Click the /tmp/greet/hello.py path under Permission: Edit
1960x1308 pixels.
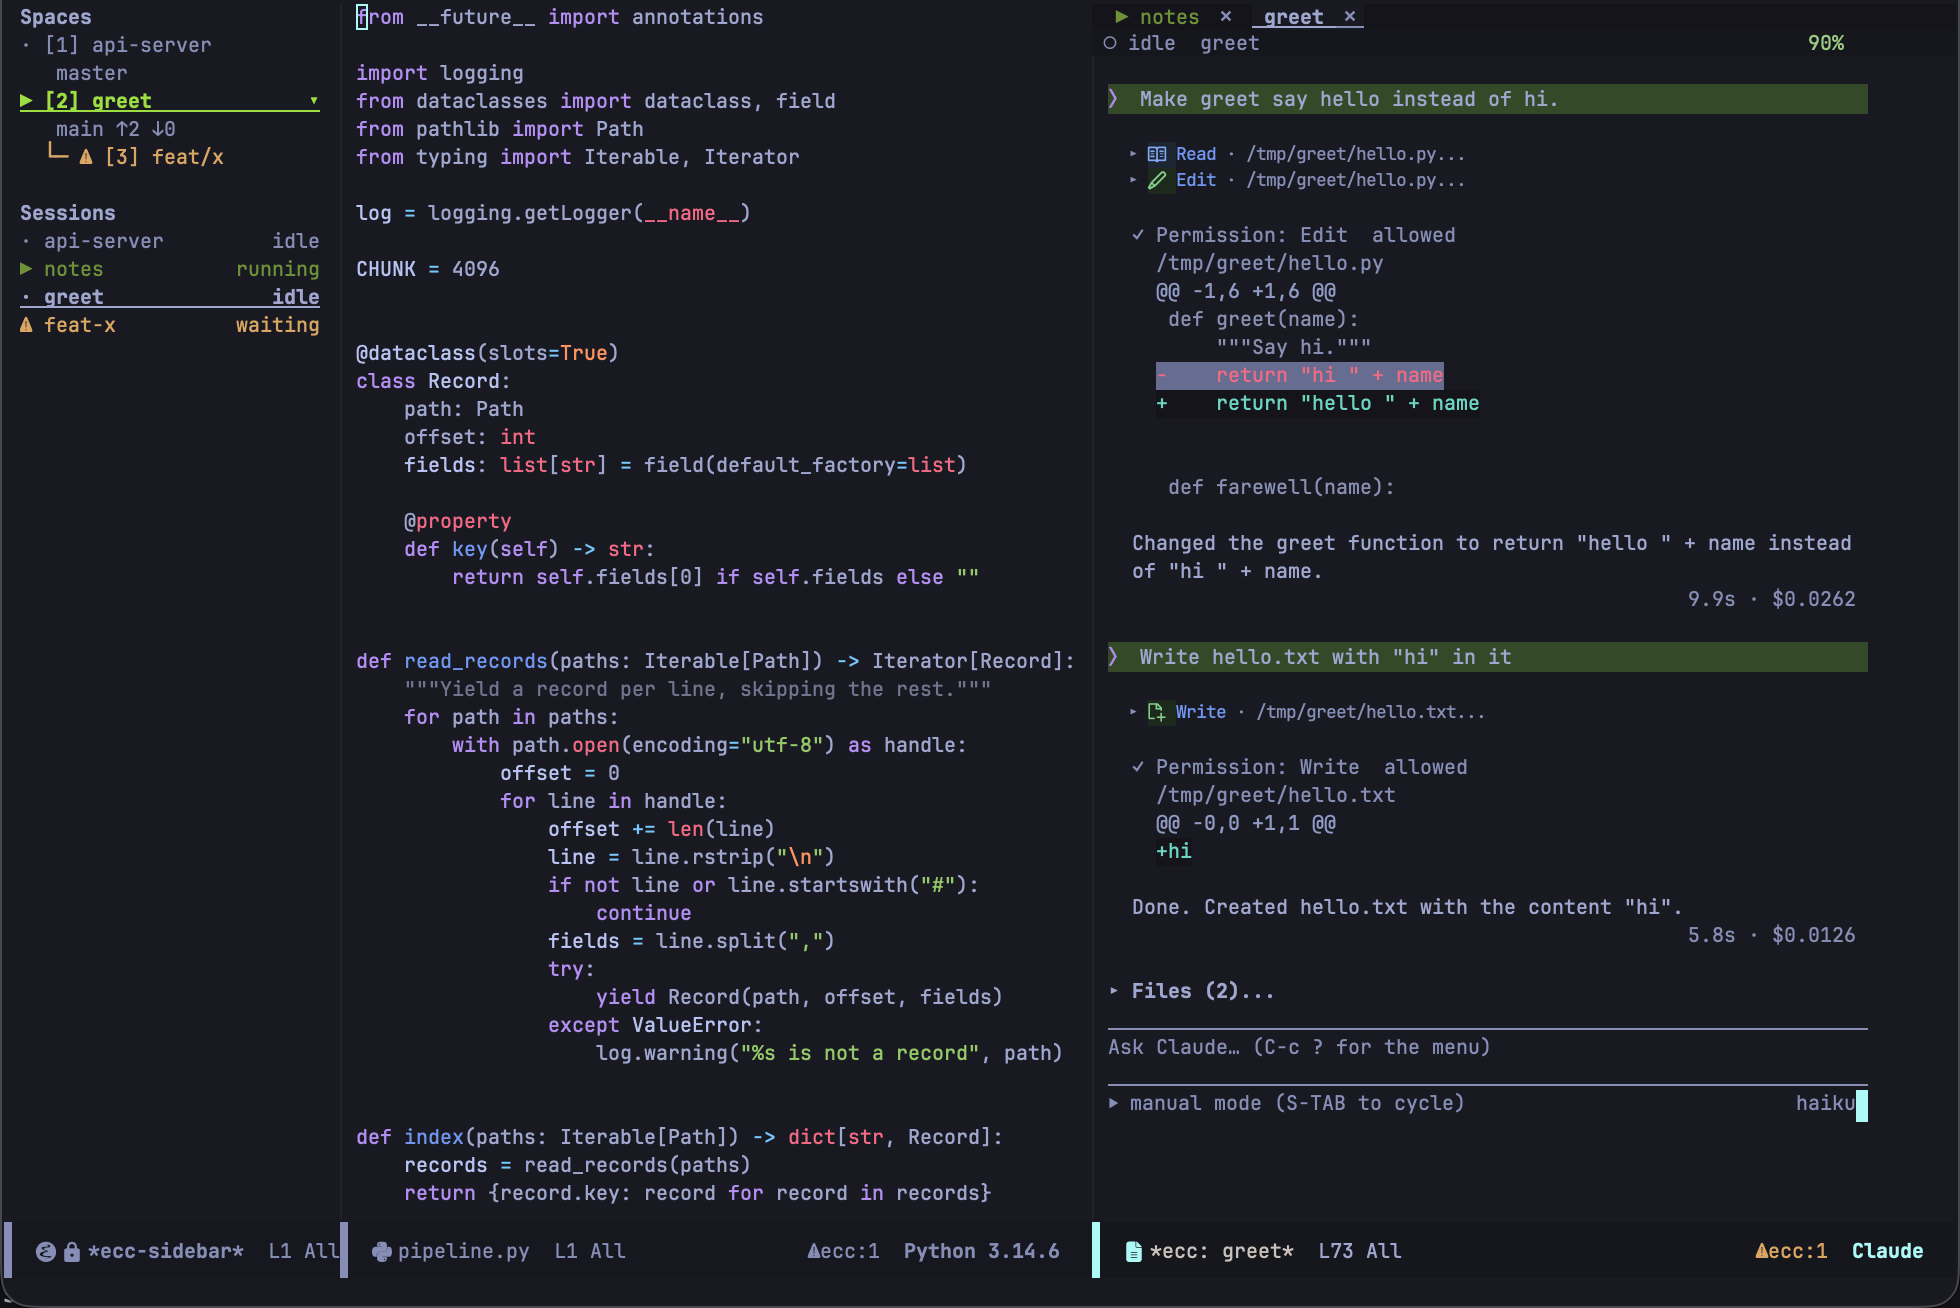pos(1270,263)
